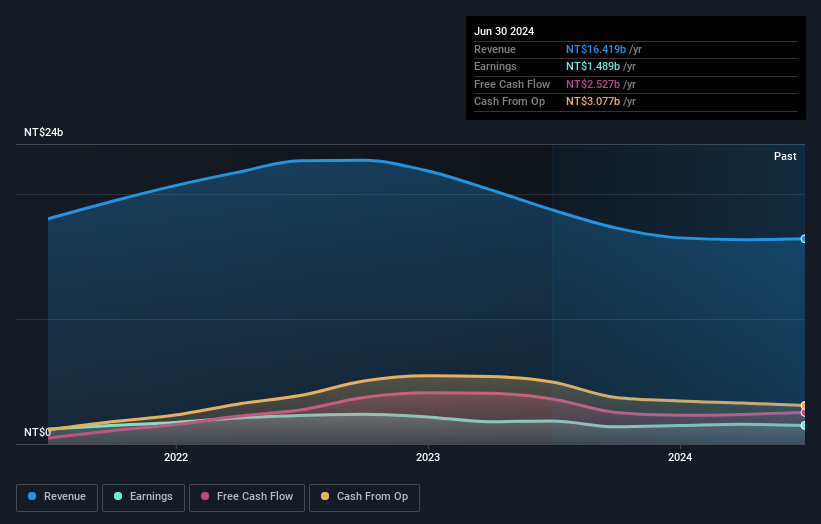Click the NT$0 y-axis label
821x524 pixels.
[37, 432]
